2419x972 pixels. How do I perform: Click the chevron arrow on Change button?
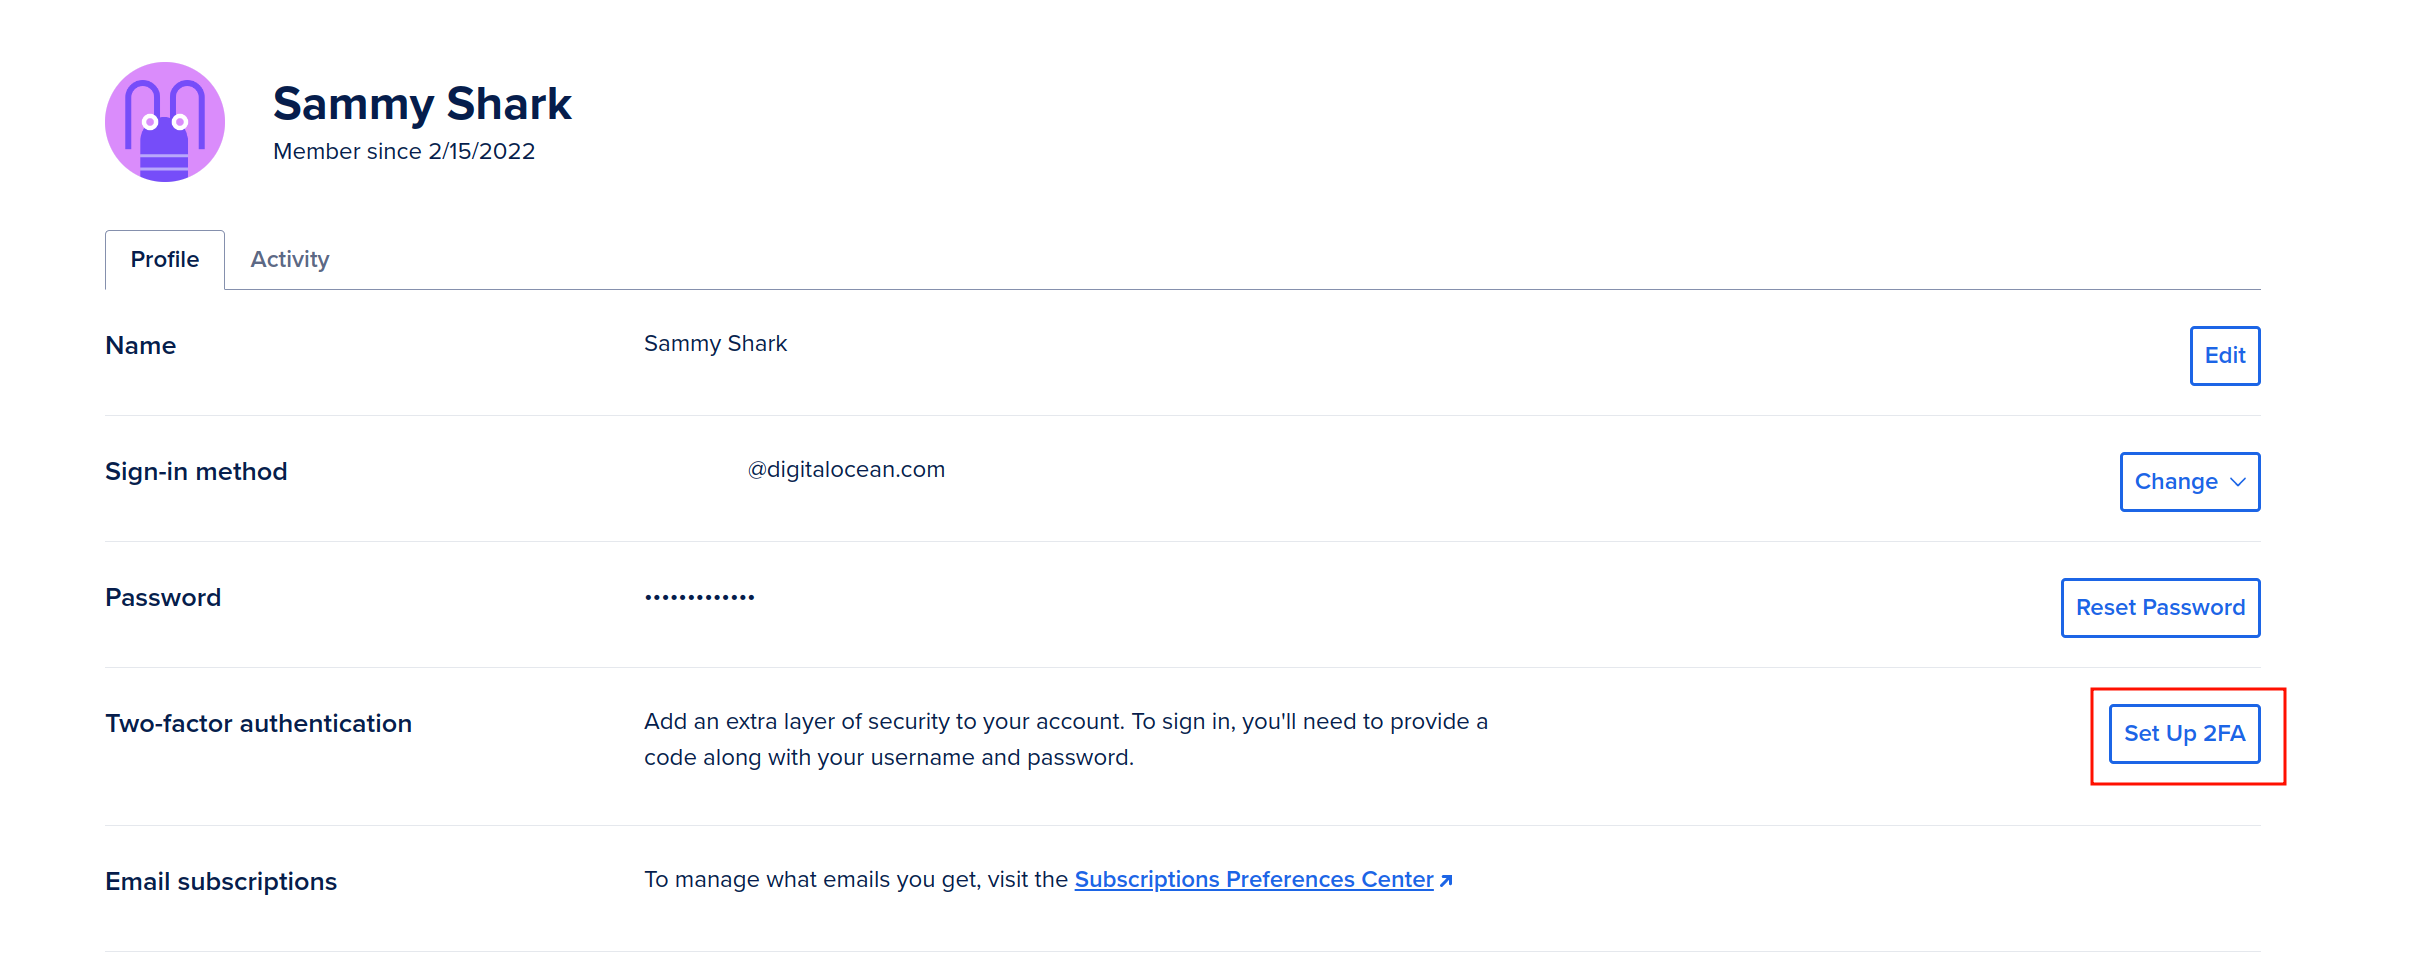pyautogui.click(x=2238, y=482)
